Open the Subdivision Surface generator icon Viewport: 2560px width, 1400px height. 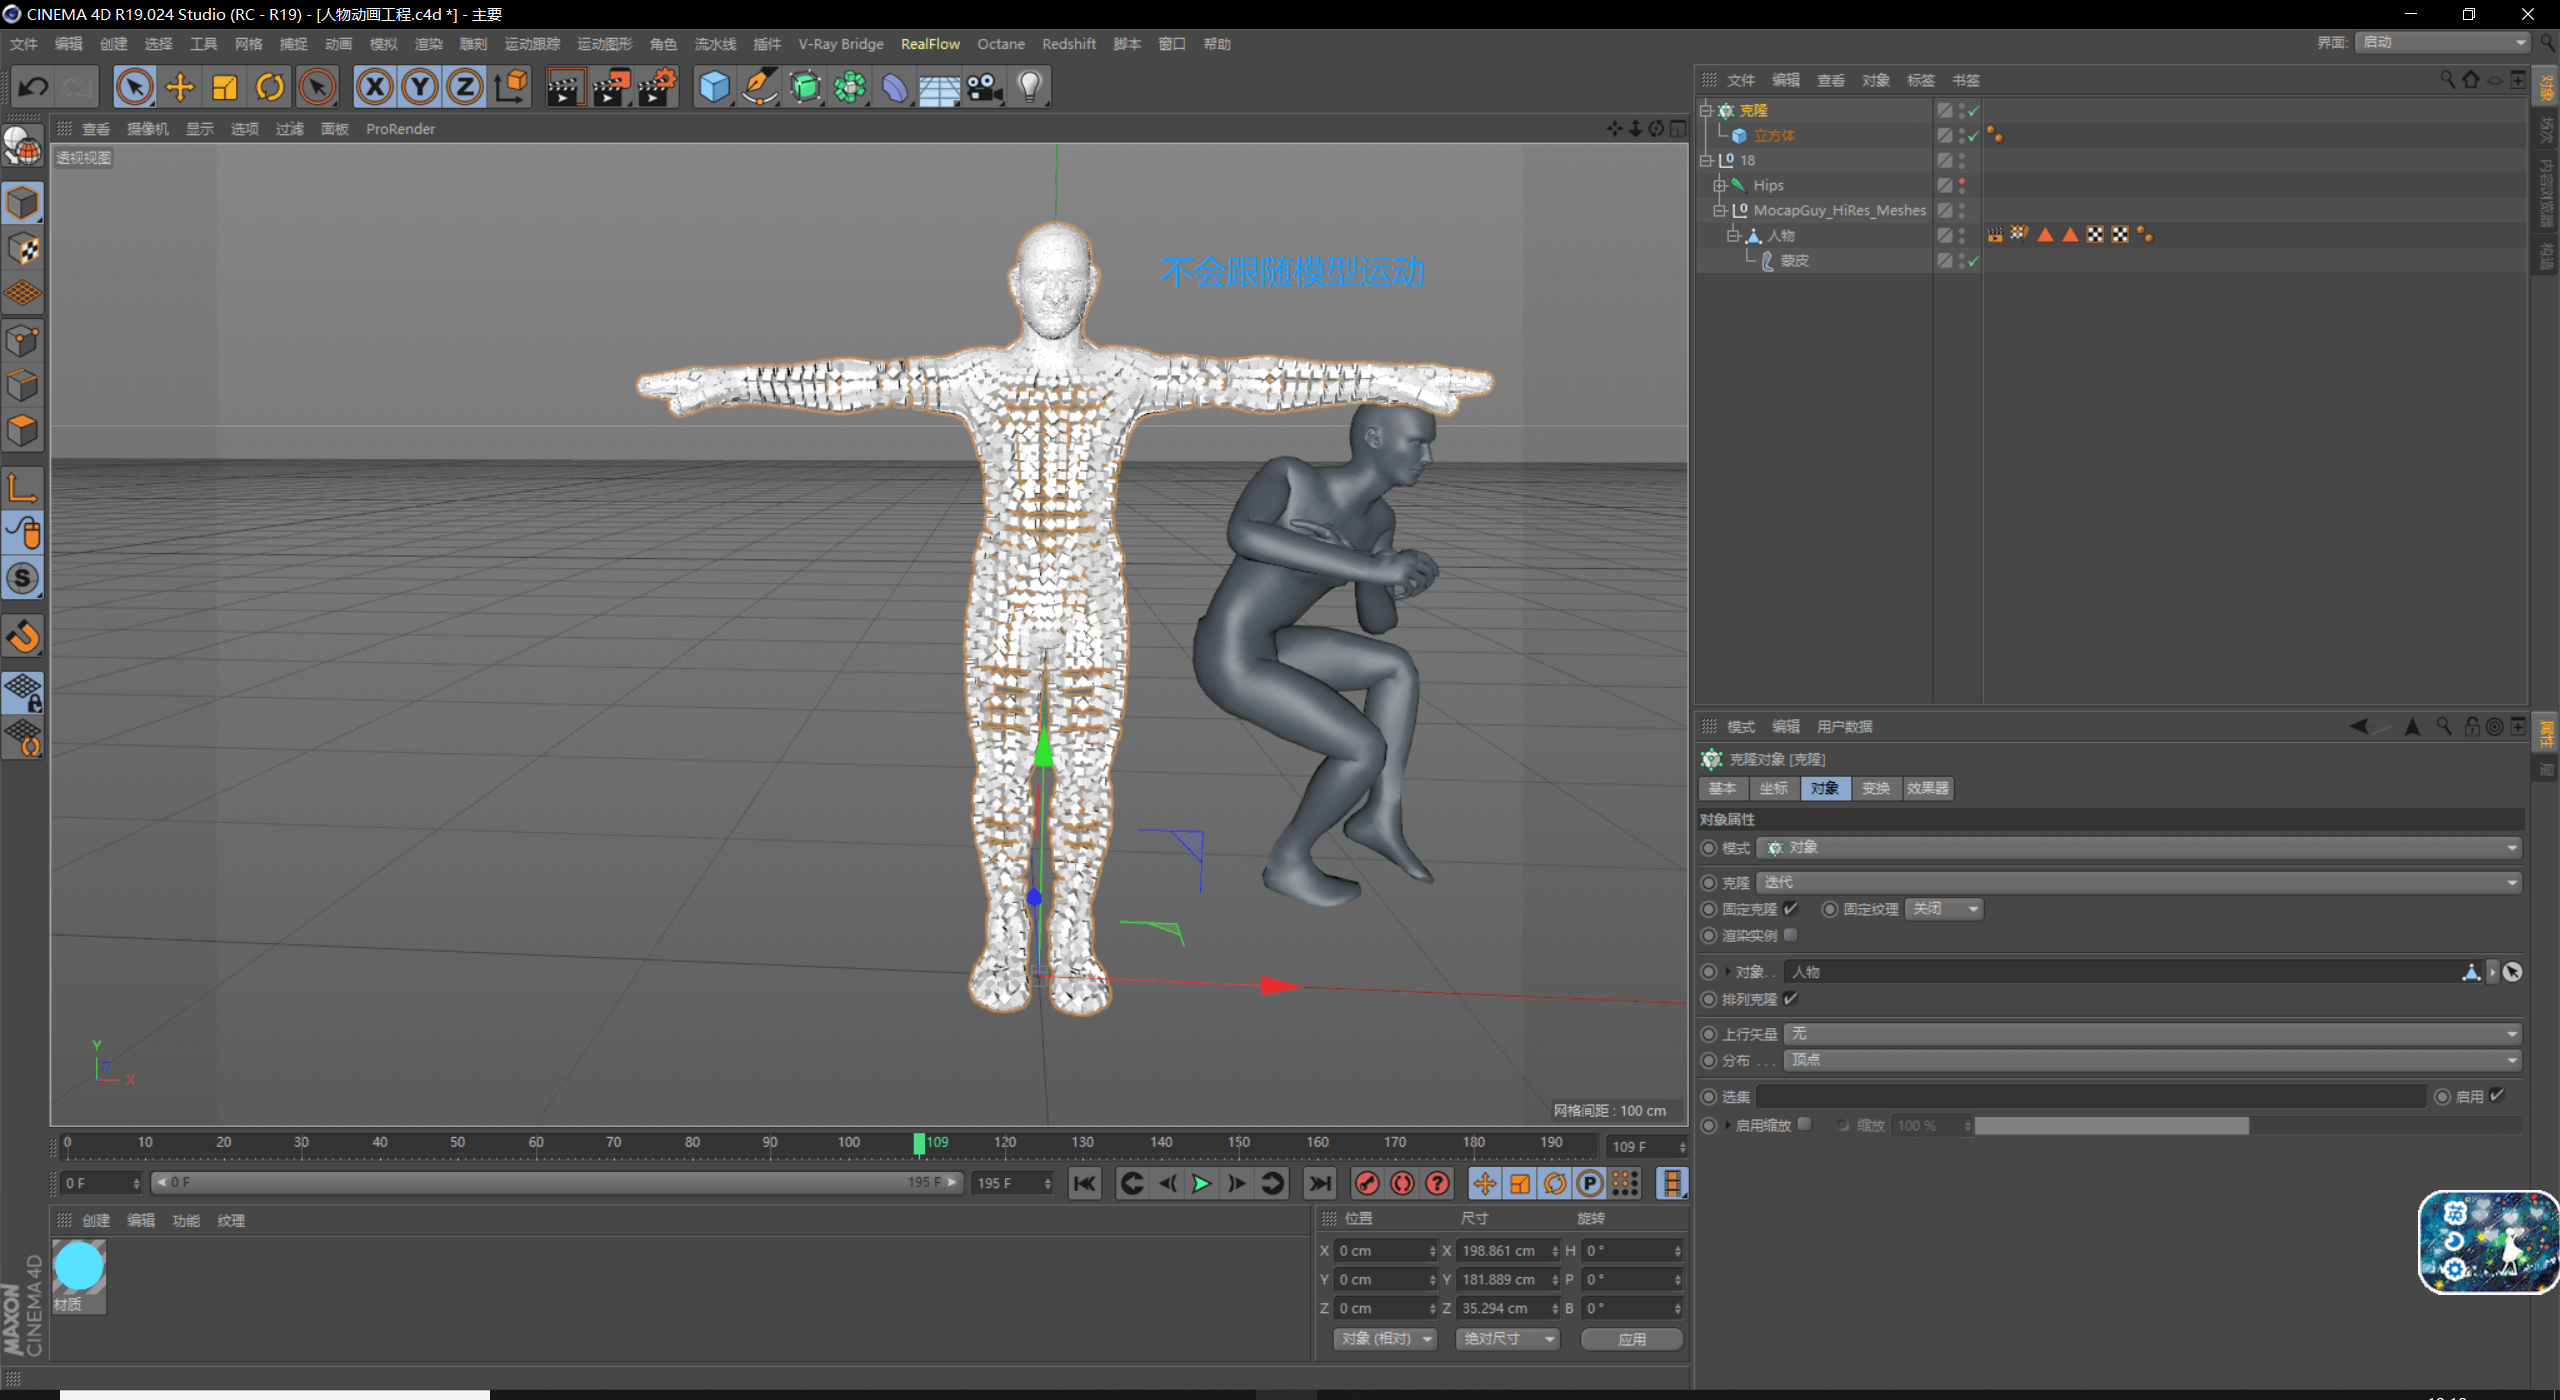(805, 87)
